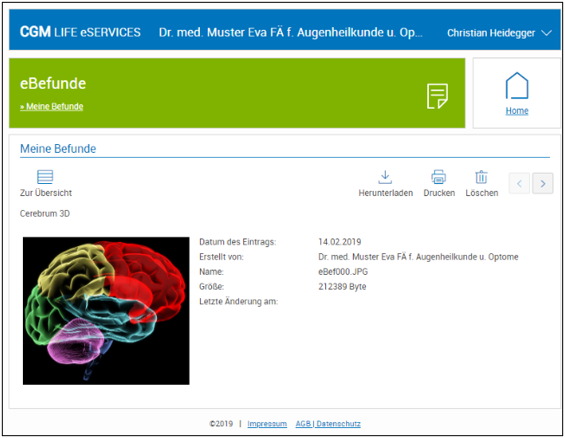Click the Home house icon
Viewport: 565px width, 438px height.
click(x=517, y=85)
